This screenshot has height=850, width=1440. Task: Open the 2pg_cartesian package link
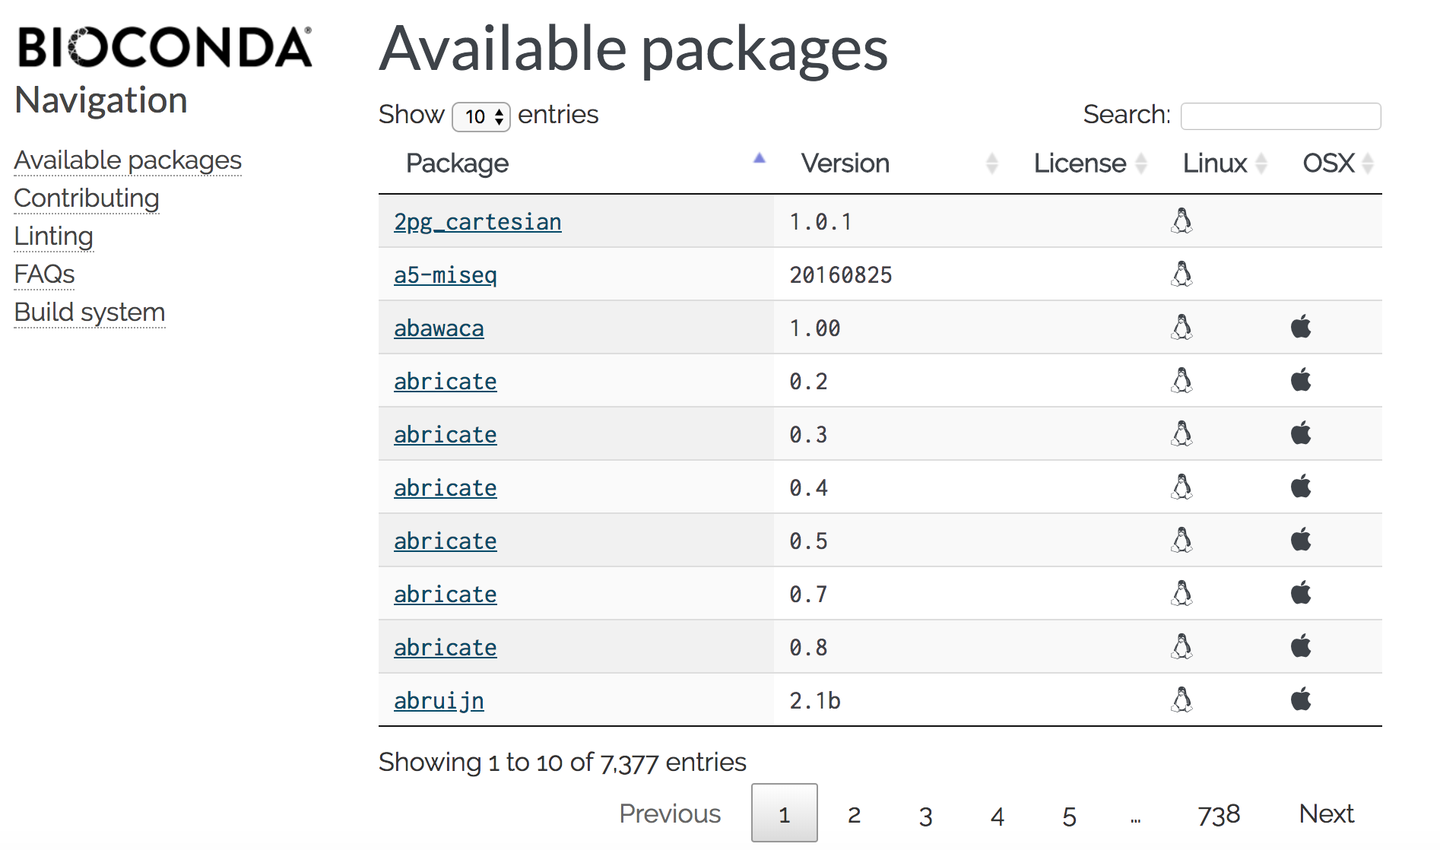(477, 222)
